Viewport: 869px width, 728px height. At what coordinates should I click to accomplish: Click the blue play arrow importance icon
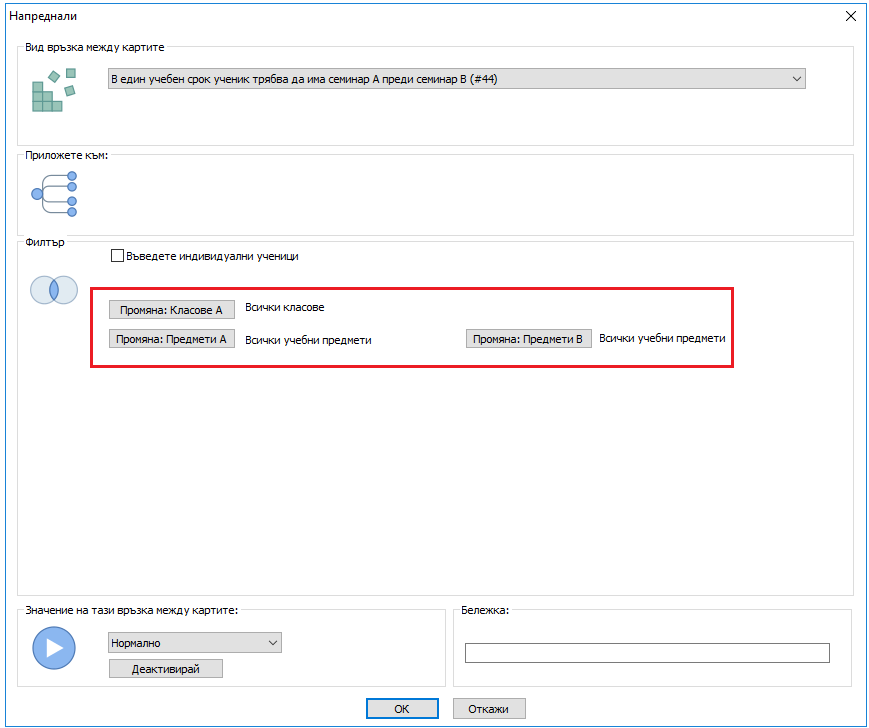pyautogui.click(x=53, y=648)
